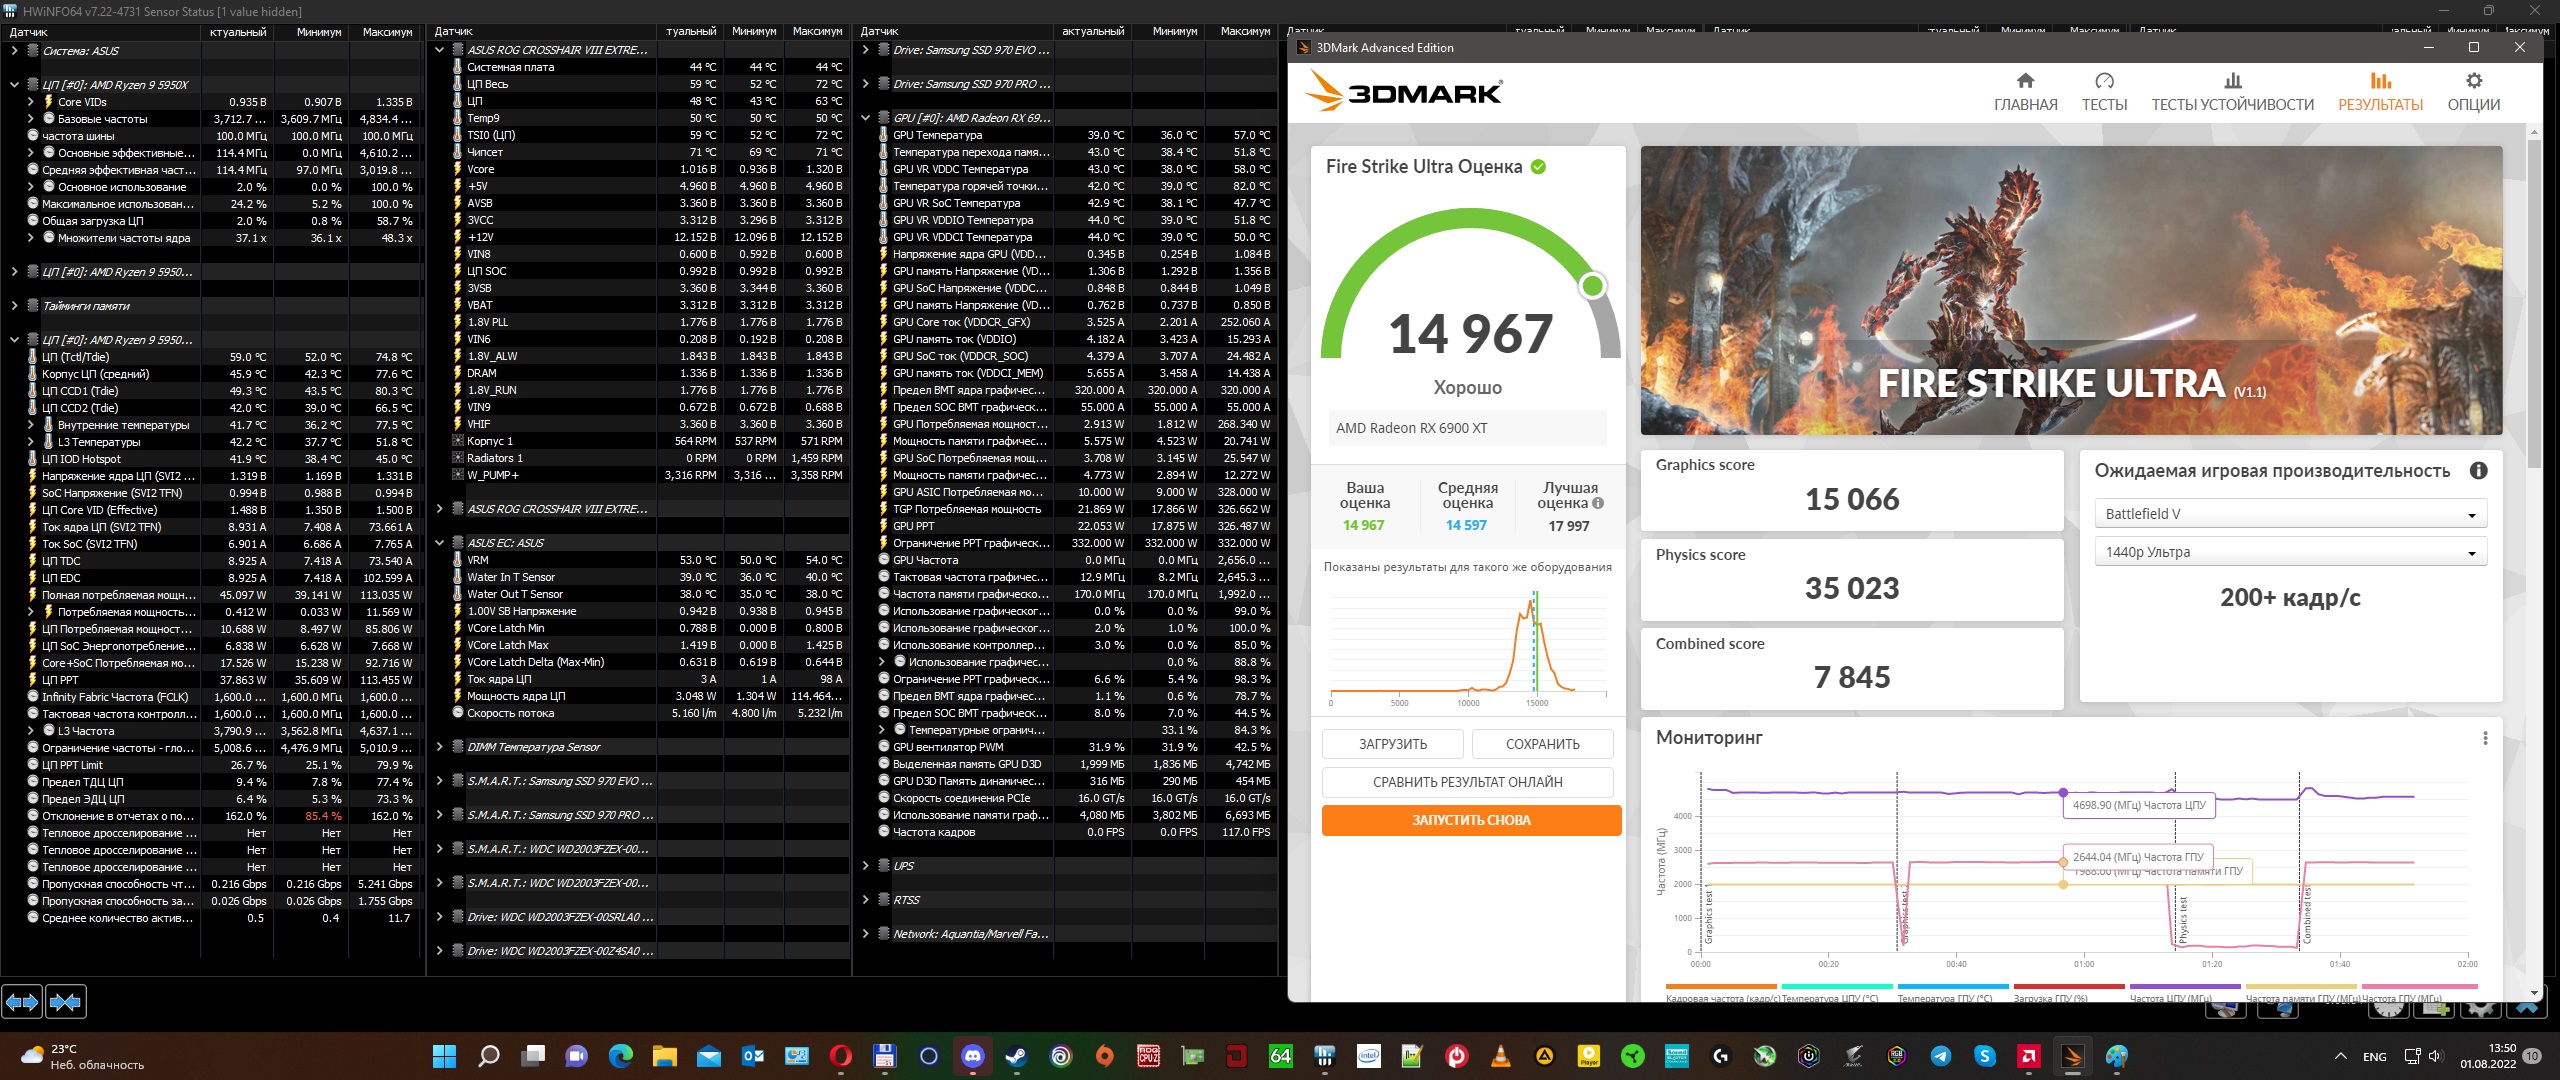Click the ТЕСТЫ gauge icon
Viewport: 2560px width, 1080px height.
(x=2104, y=81)
